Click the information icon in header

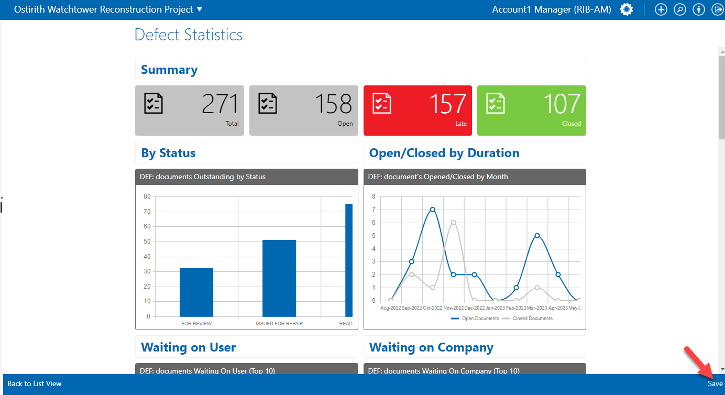tap(699, 9)
